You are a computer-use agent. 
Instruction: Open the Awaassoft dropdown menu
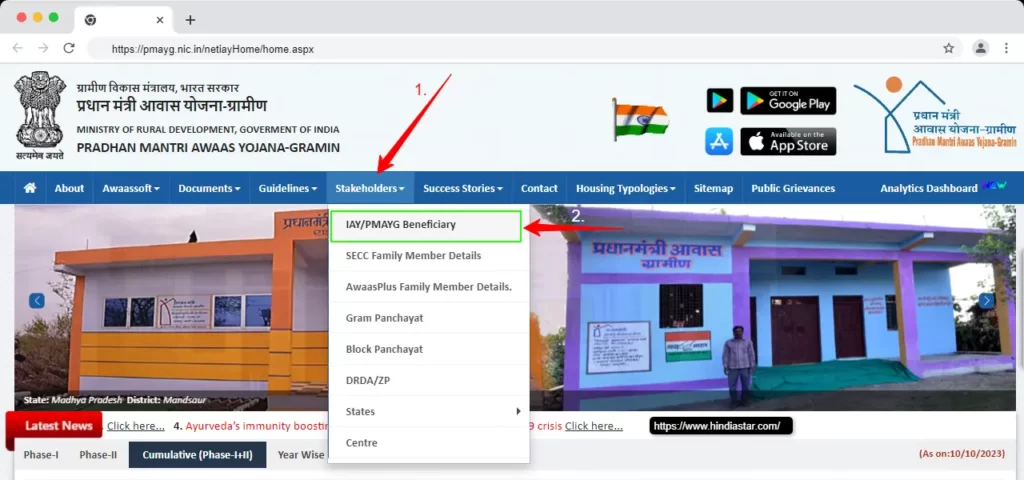(x=131, y=188)
